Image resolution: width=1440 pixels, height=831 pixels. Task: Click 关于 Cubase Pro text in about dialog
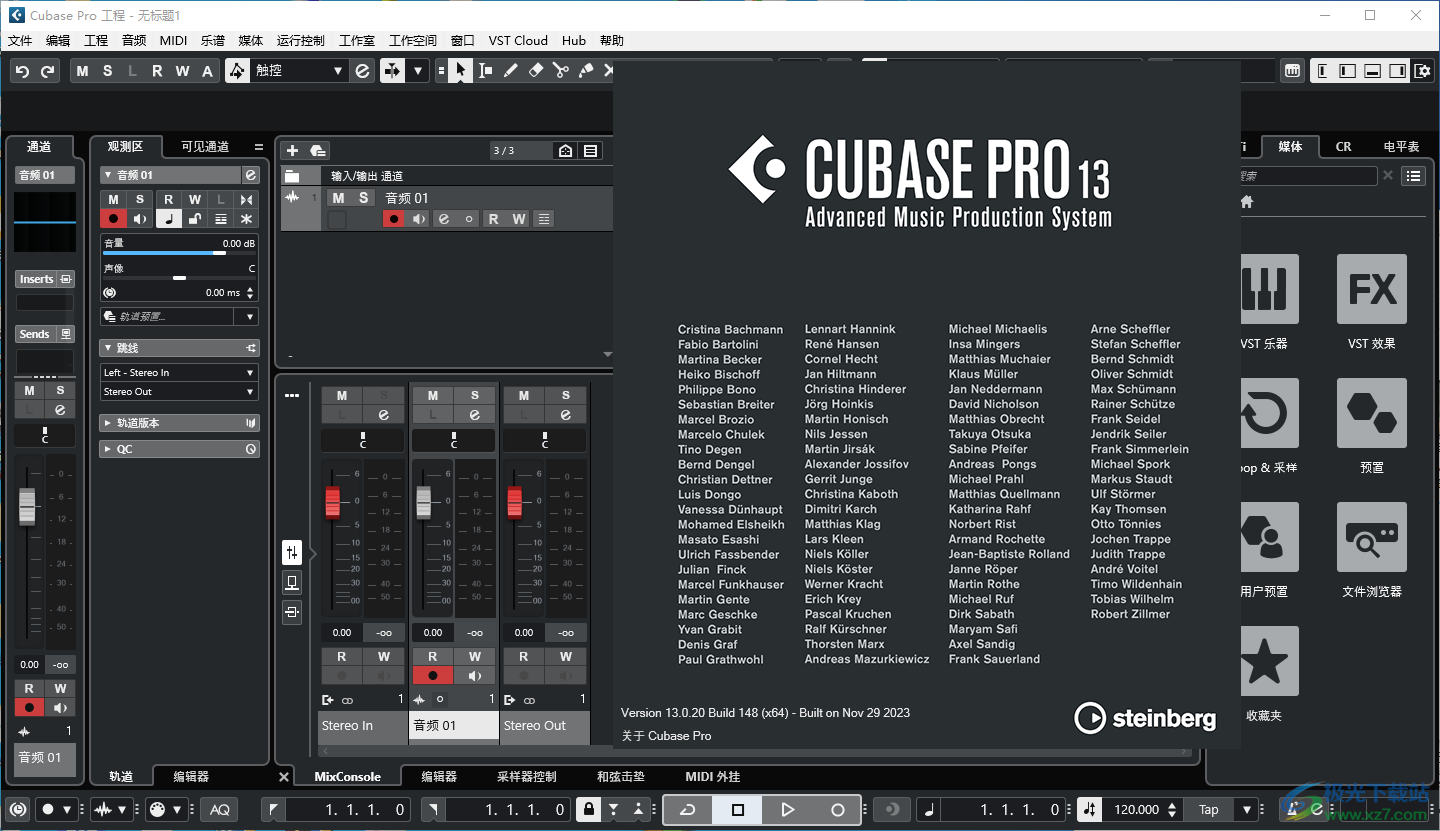666,736
